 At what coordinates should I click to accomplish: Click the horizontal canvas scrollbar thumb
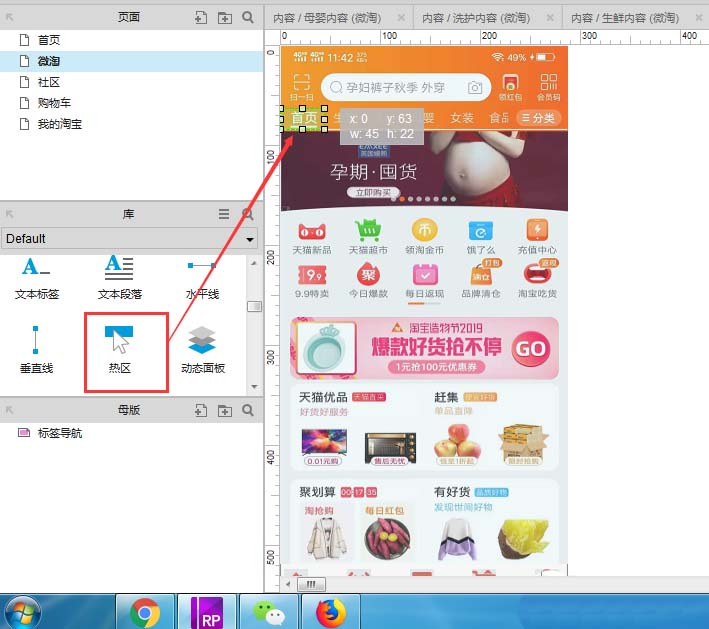[x=311, y=584]
